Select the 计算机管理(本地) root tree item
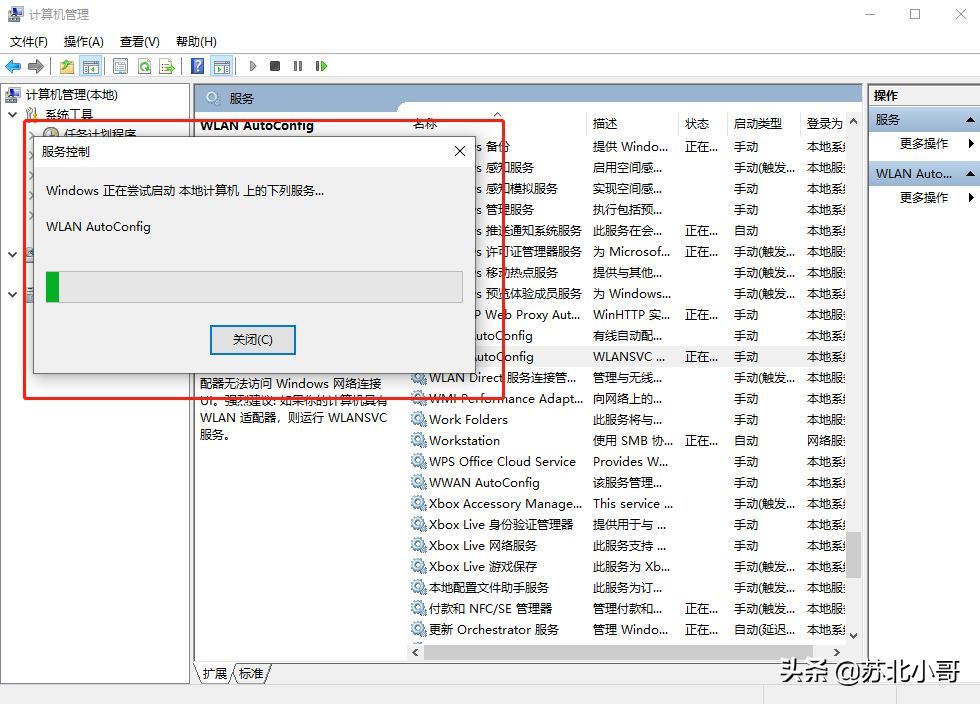The height and width of the screenshot is (704, 980). click(x=71, y=94)
